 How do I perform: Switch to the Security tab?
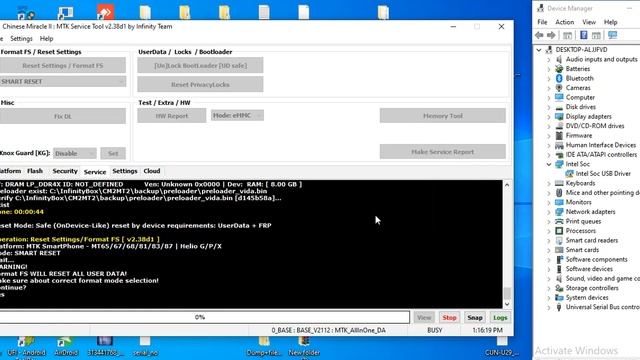[65, 171]
